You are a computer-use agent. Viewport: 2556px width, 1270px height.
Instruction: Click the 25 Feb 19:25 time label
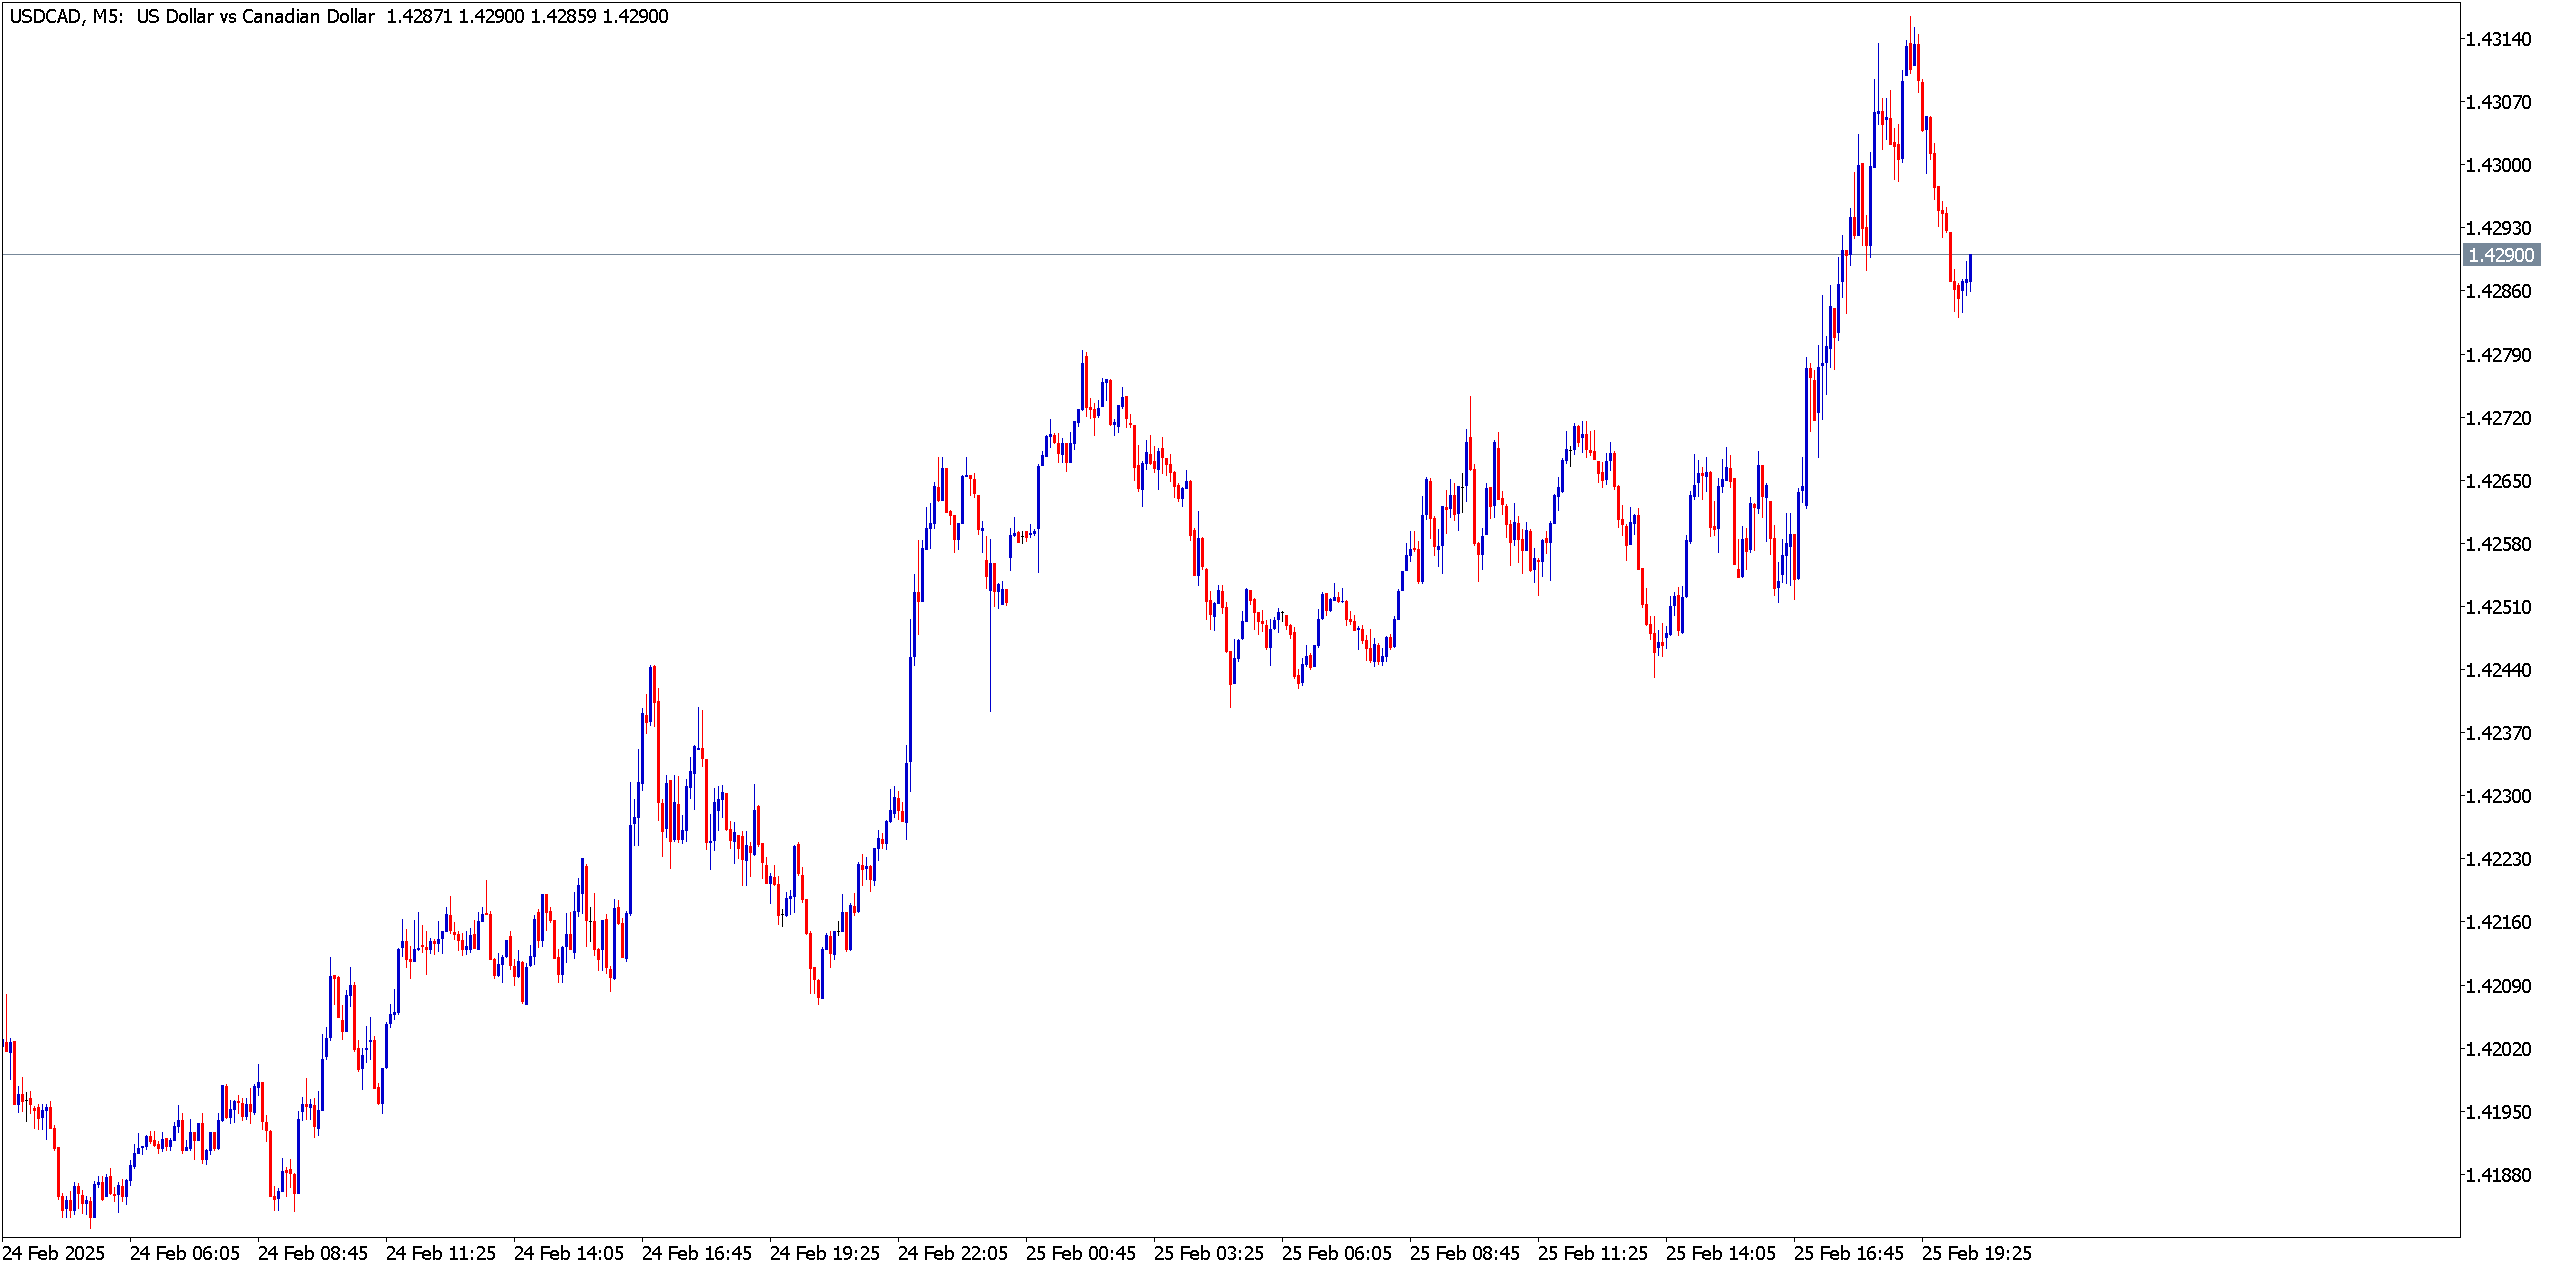(1977, 1253)
